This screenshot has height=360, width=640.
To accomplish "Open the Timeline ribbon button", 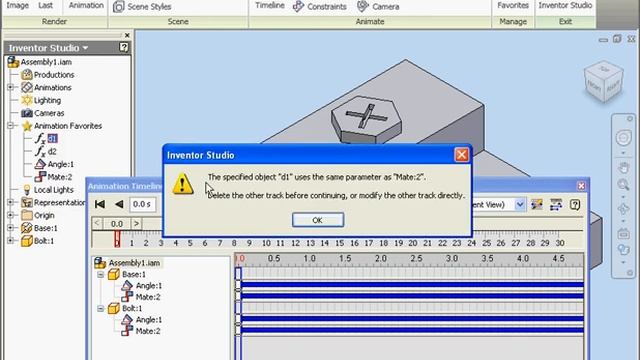I will click(x=270, y=5).
